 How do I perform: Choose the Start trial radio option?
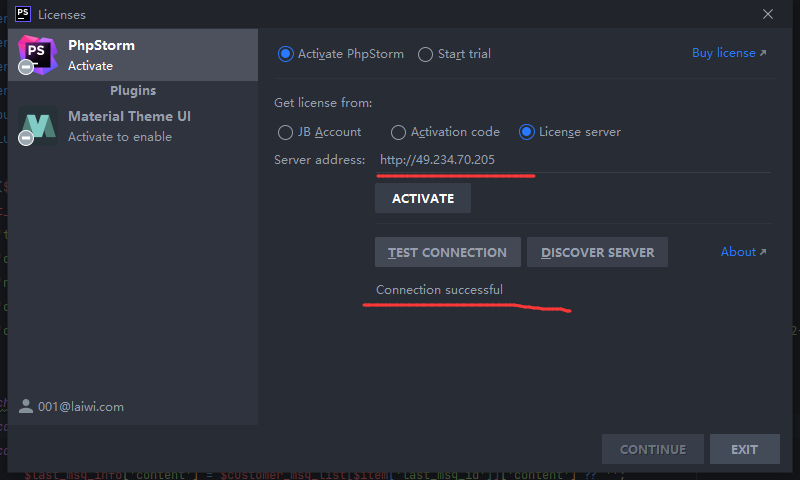point(426,54)
